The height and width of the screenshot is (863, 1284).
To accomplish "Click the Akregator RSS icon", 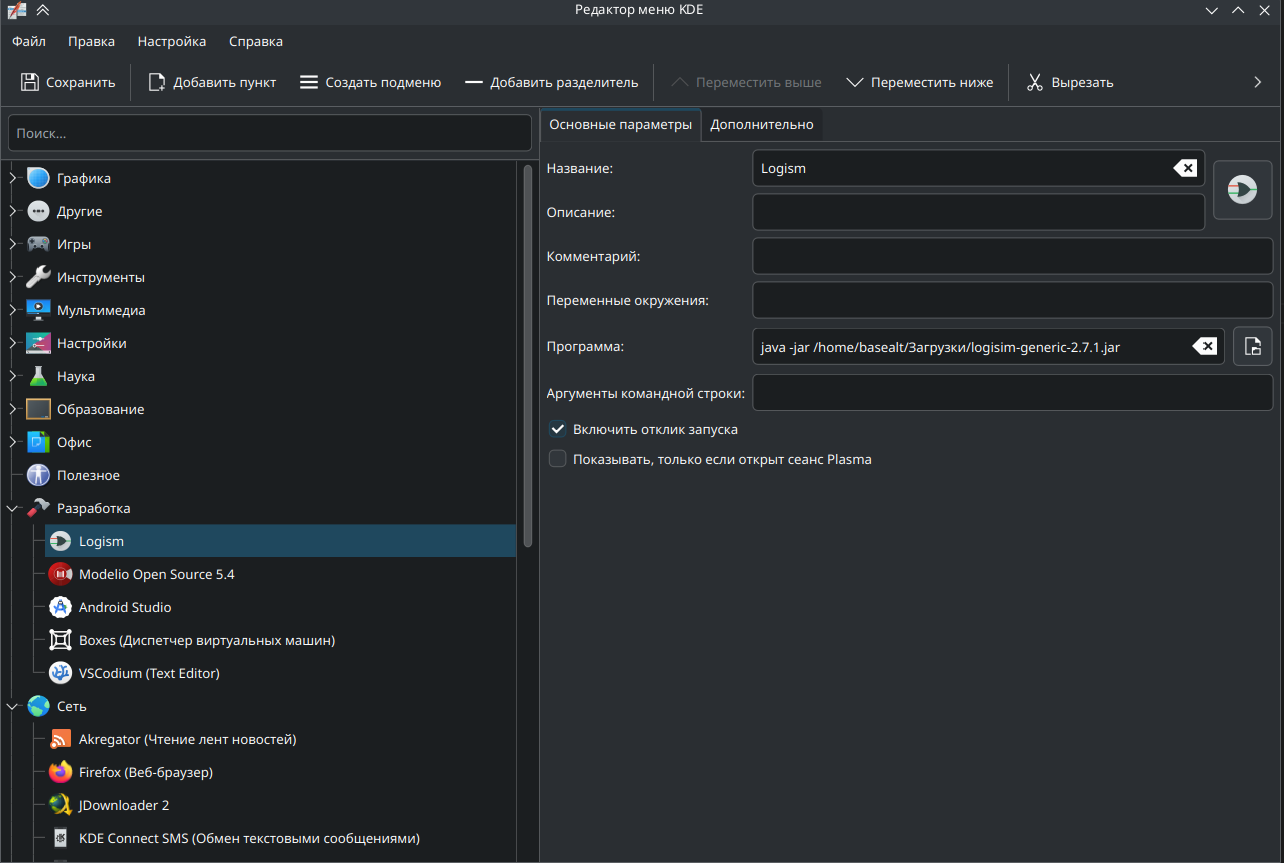I will coord(60,739).
